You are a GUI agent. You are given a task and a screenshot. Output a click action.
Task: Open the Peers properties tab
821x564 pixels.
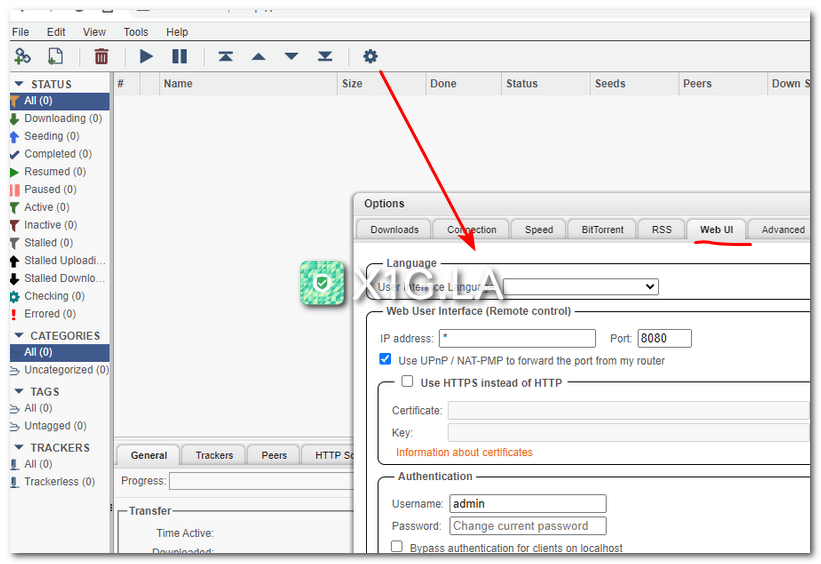274,456
